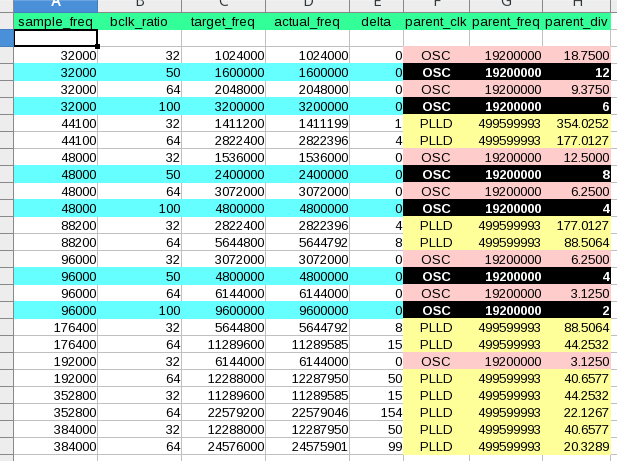Select sample_freq 88200 in the bclk_ratio 32 row

(x=55, y=225)
